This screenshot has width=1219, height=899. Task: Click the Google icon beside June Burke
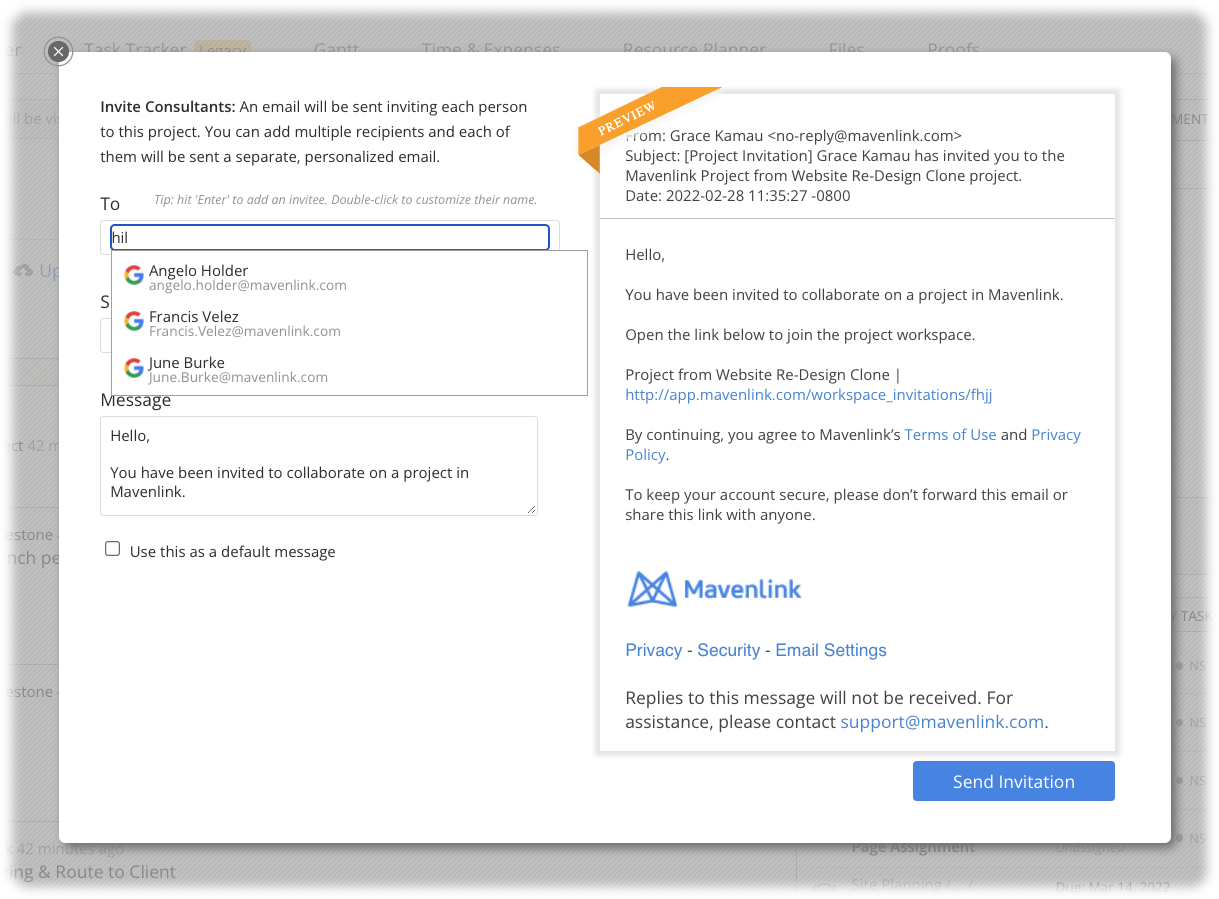134,368
